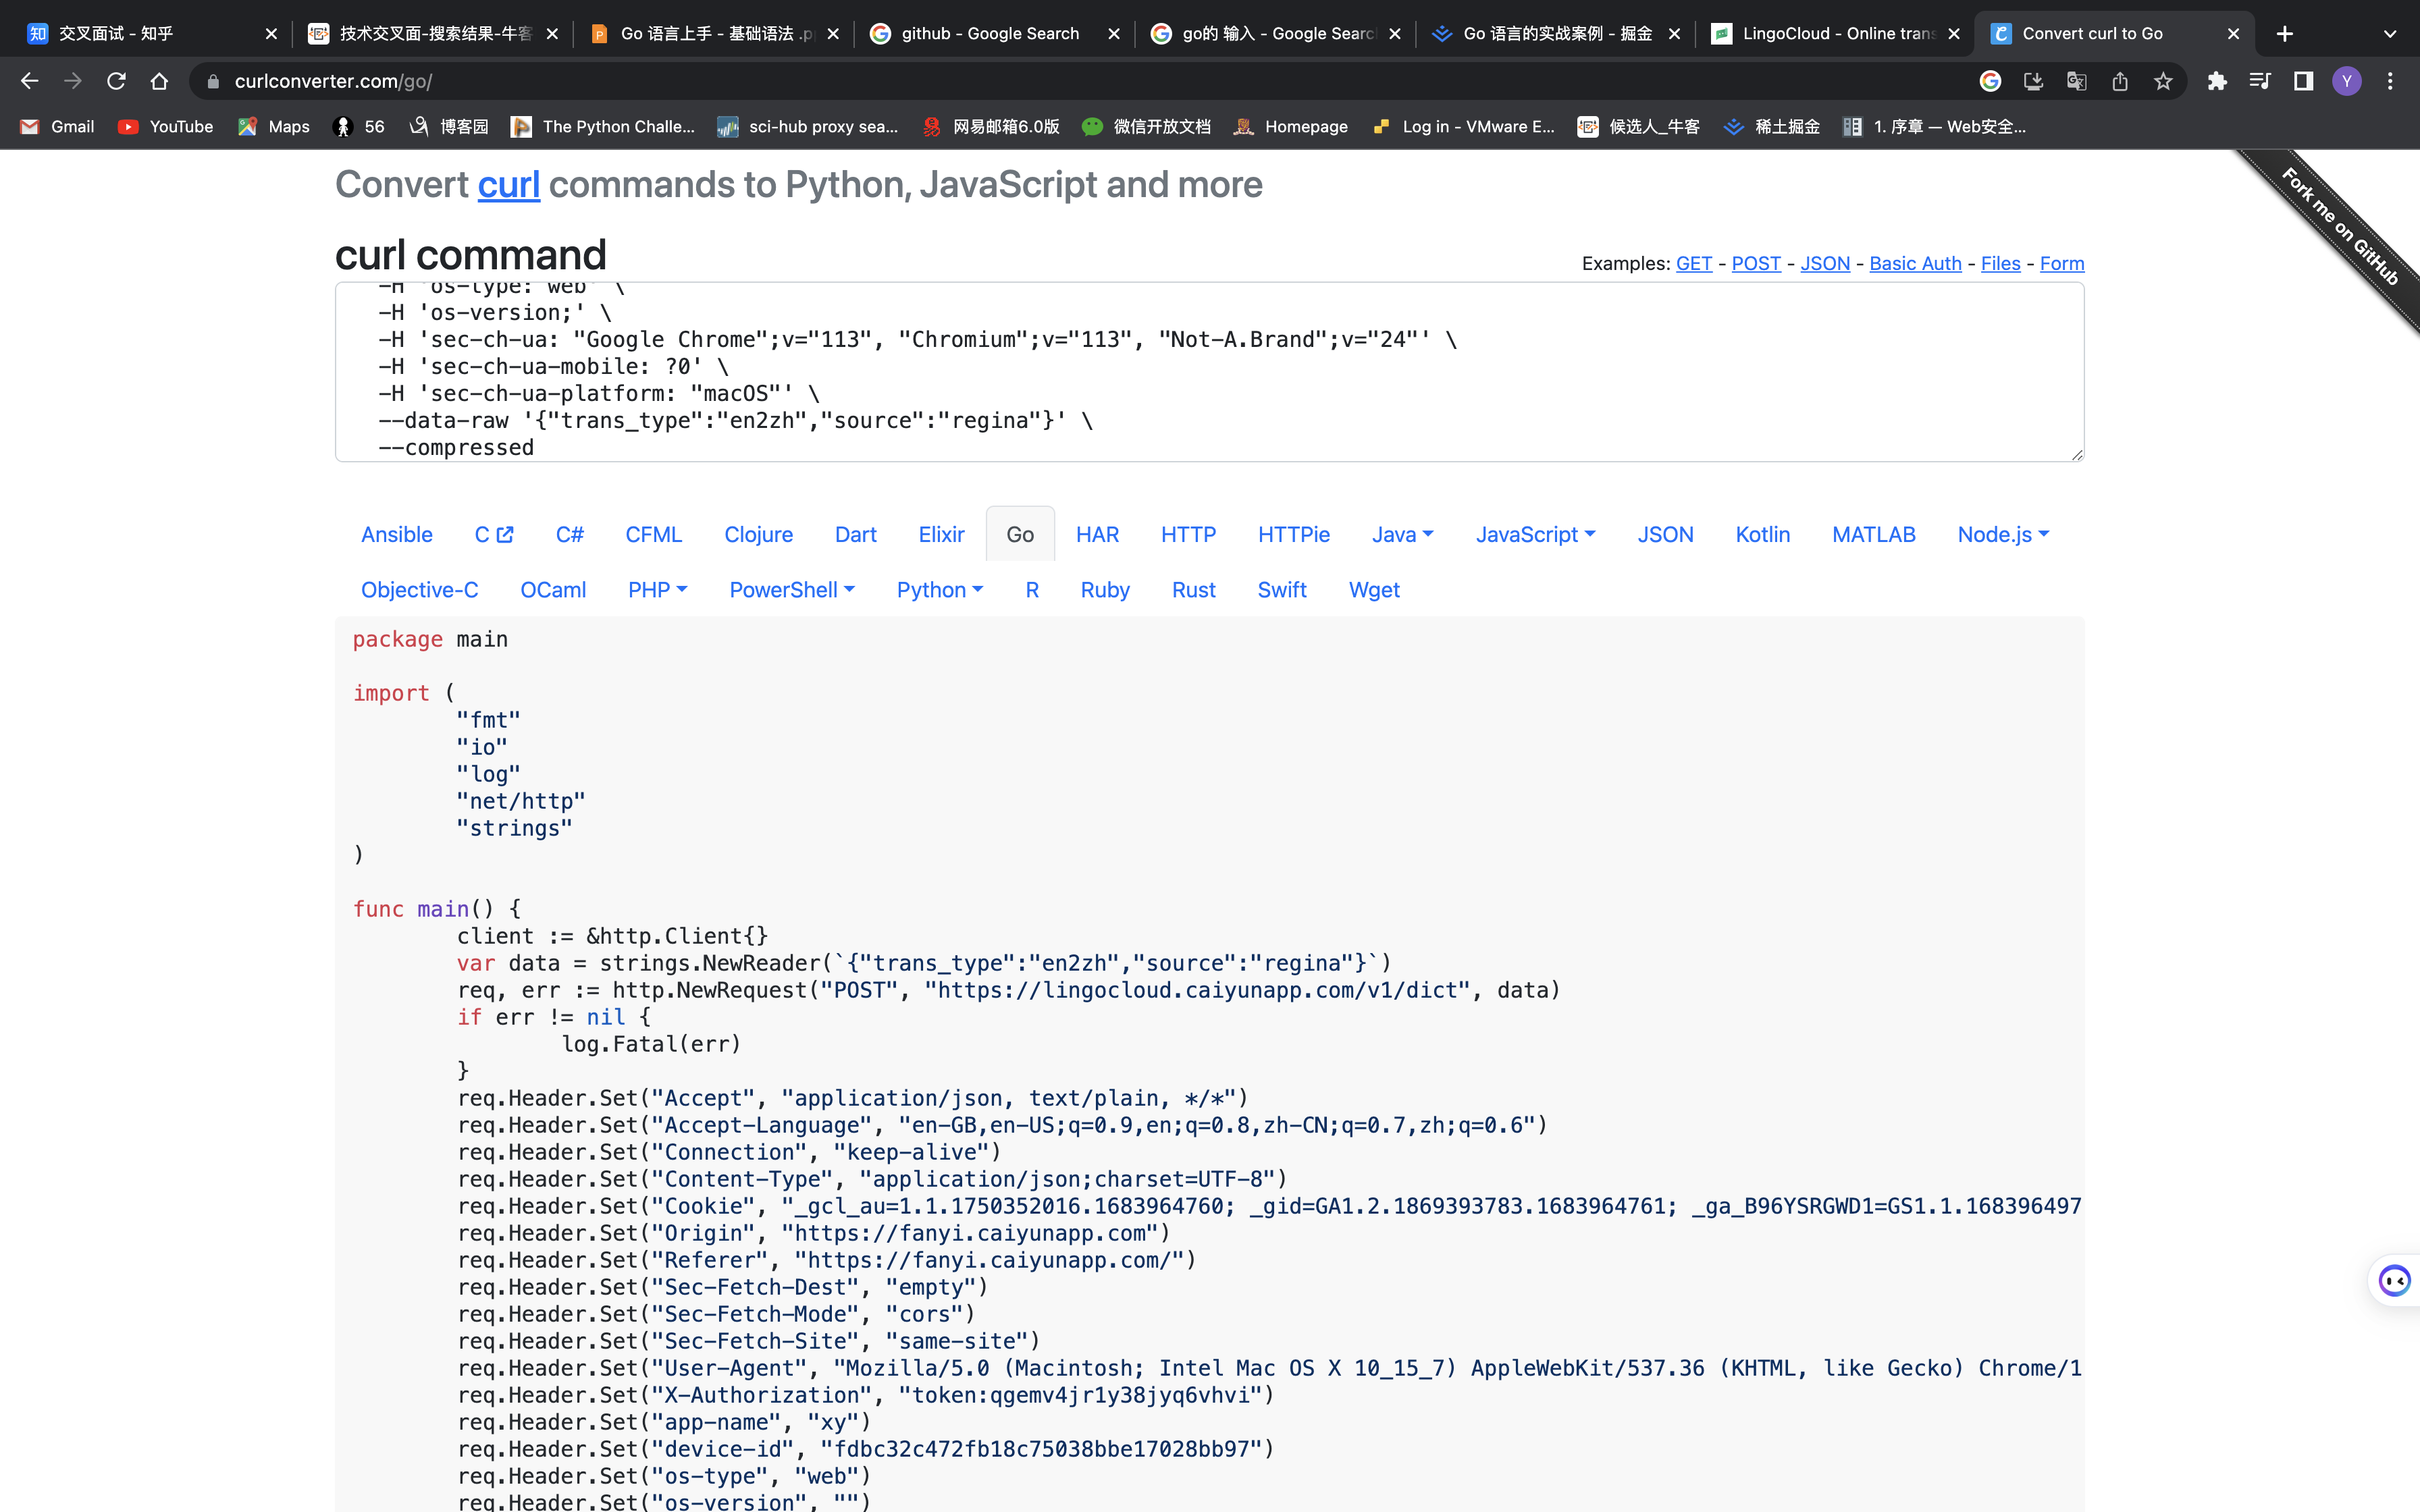
Task: Expand the JavaScript language dropdown
Action: tap(1535, 534)
